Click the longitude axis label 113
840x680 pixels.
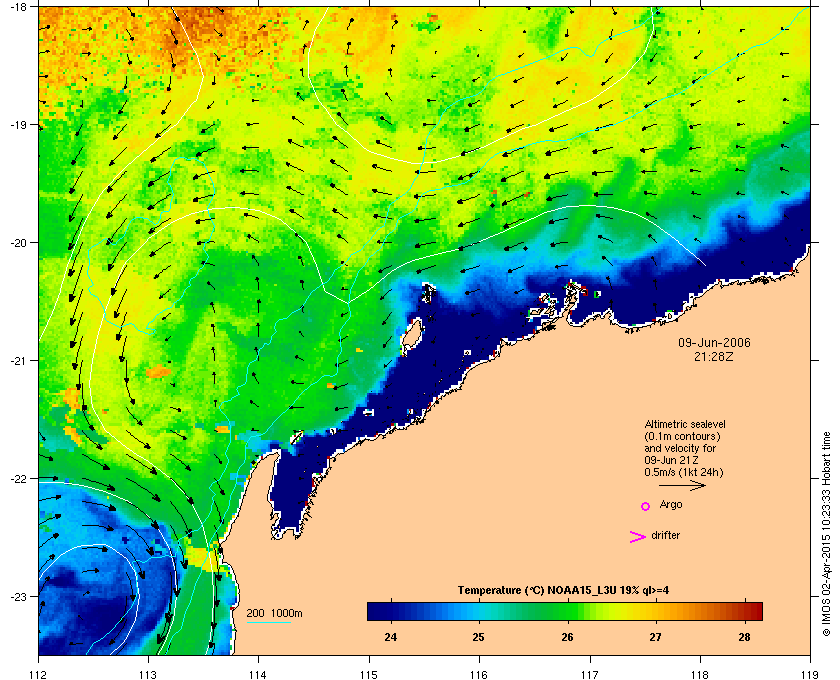coord(148,675)
